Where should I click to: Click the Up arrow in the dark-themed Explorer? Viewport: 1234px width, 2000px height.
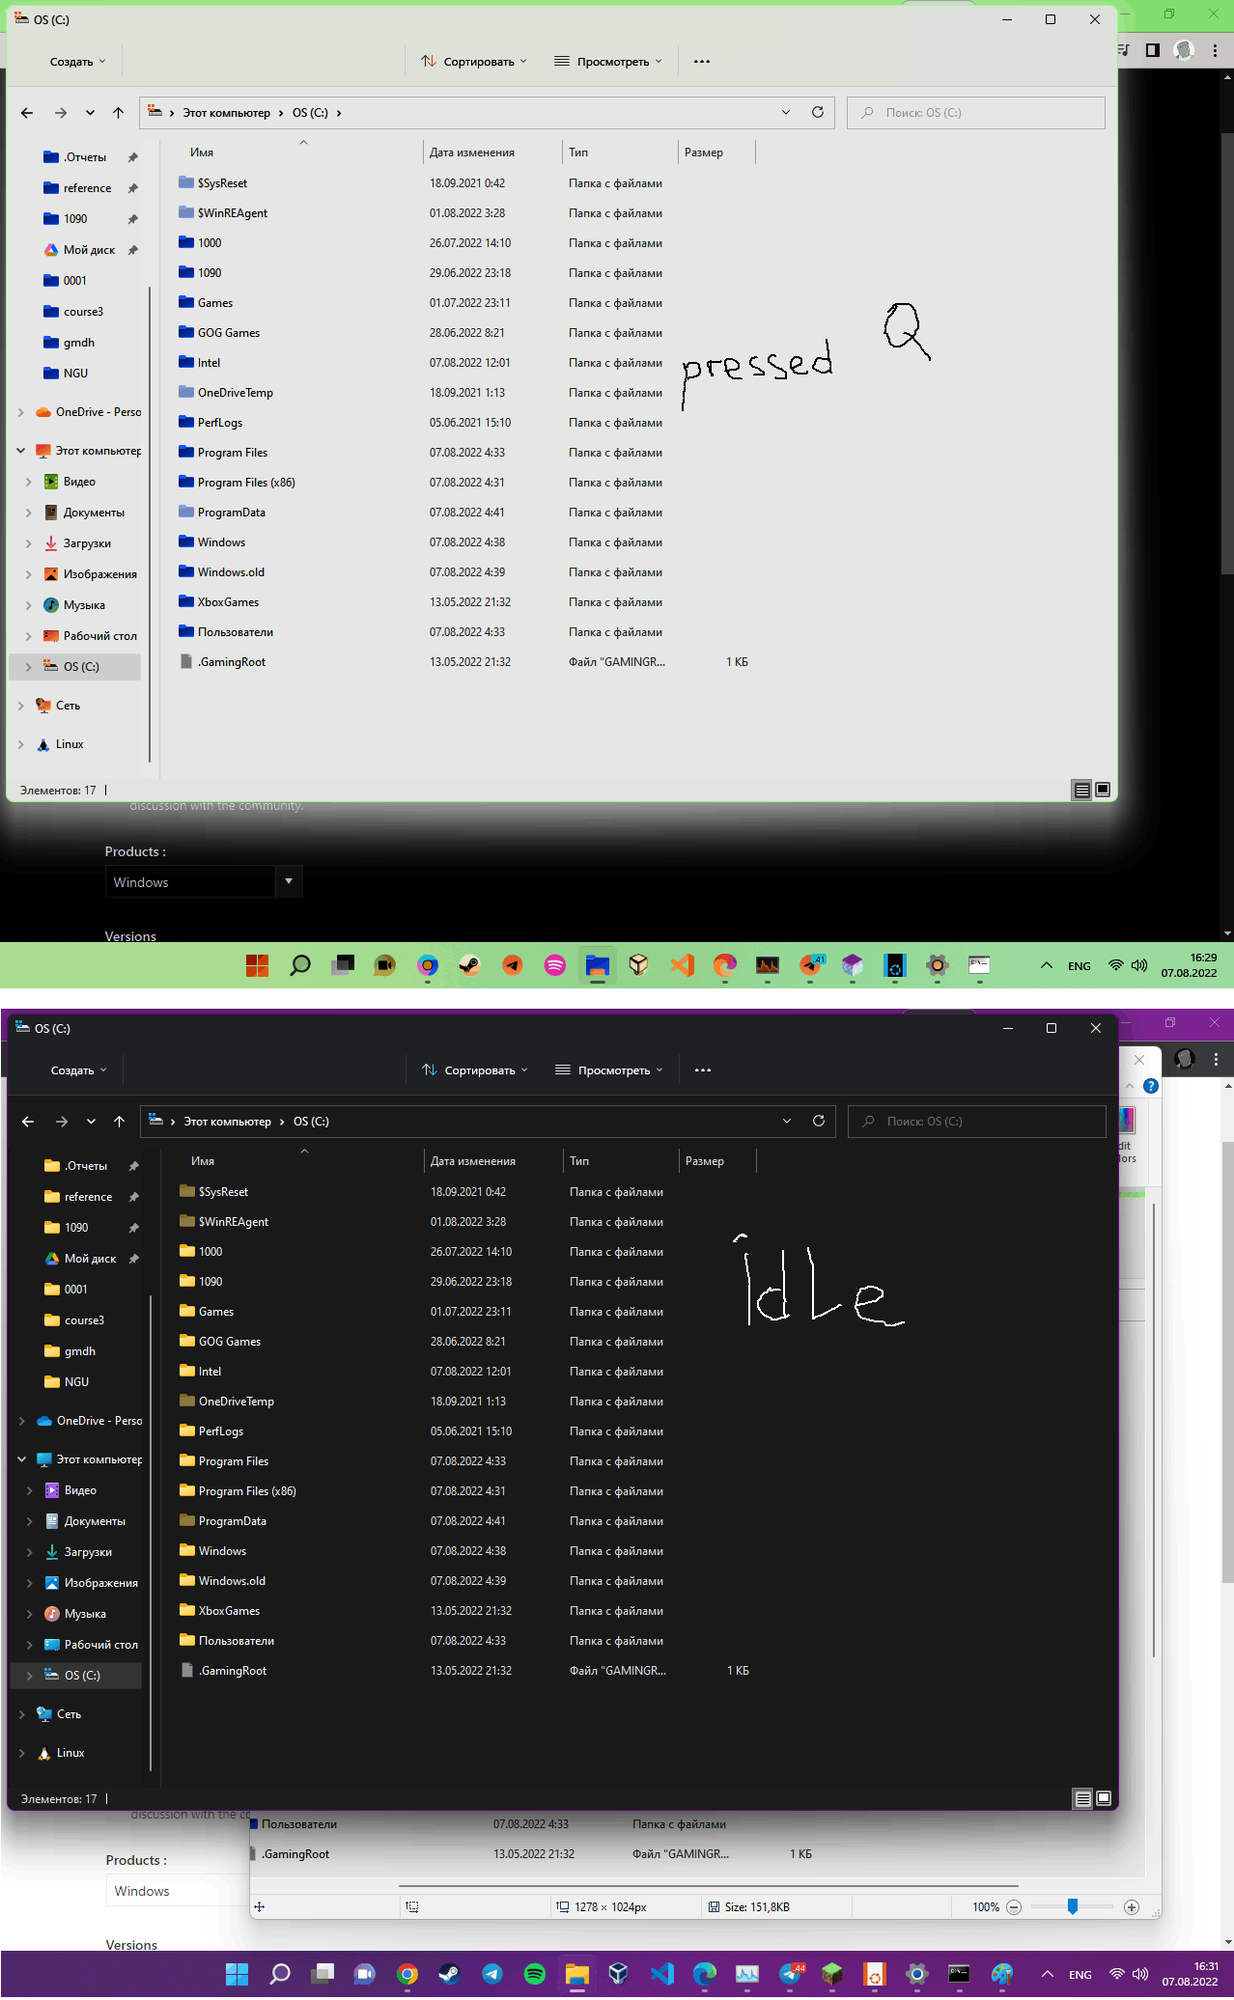click(119, 1122)
